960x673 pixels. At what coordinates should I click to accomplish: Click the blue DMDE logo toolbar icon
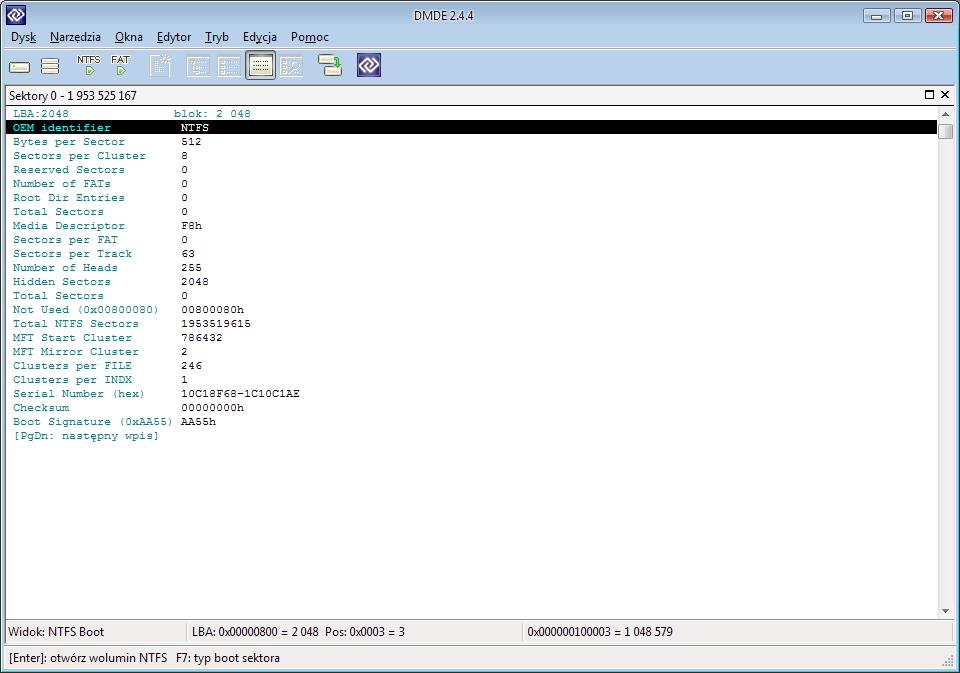point(369,65)
